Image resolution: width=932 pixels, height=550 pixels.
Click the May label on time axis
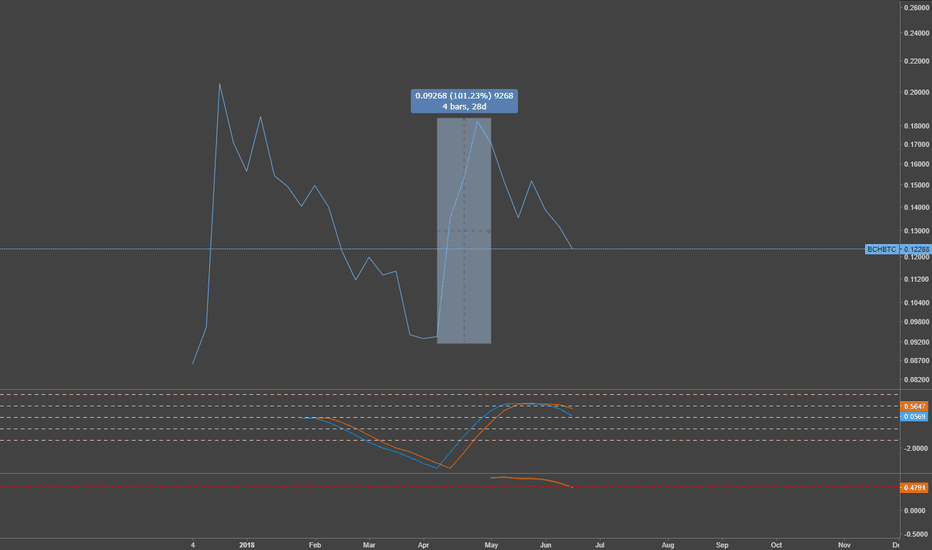491,545
